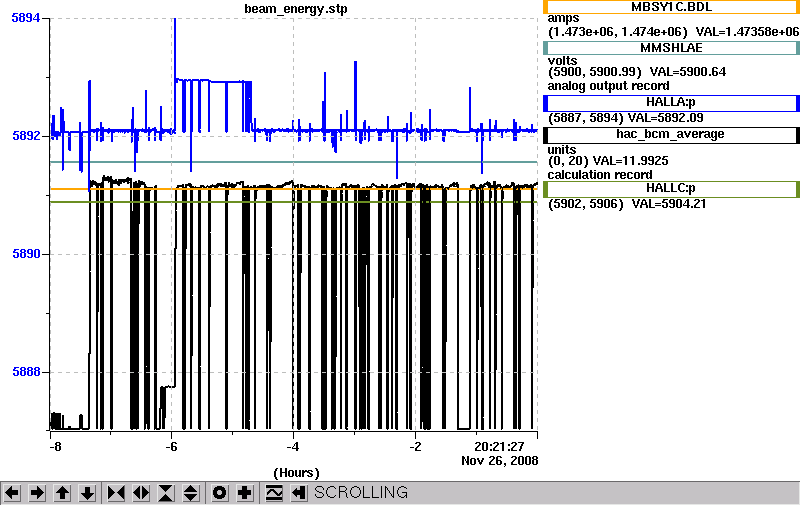Click the 'amps' unit label
Image resolution: width=800 pixels, height=505 pixels.
(563, 19)
